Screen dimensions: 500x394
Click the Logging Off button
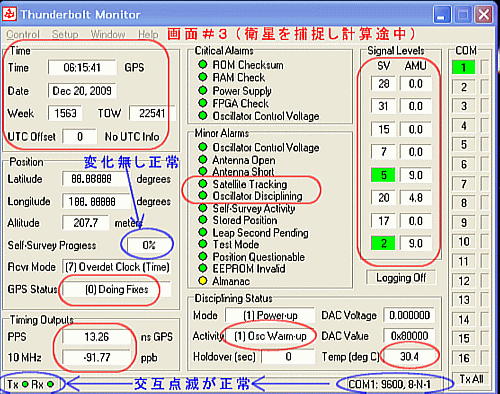coord(401,277)
